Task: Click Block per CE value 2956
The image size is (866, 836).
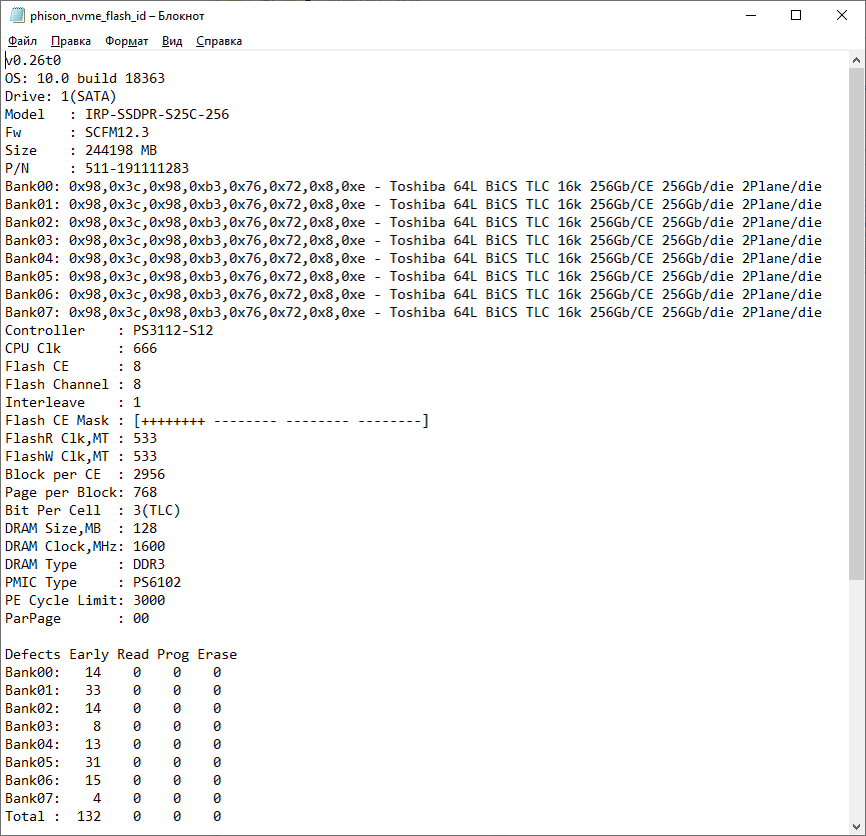Action: (x=149, y=474)
